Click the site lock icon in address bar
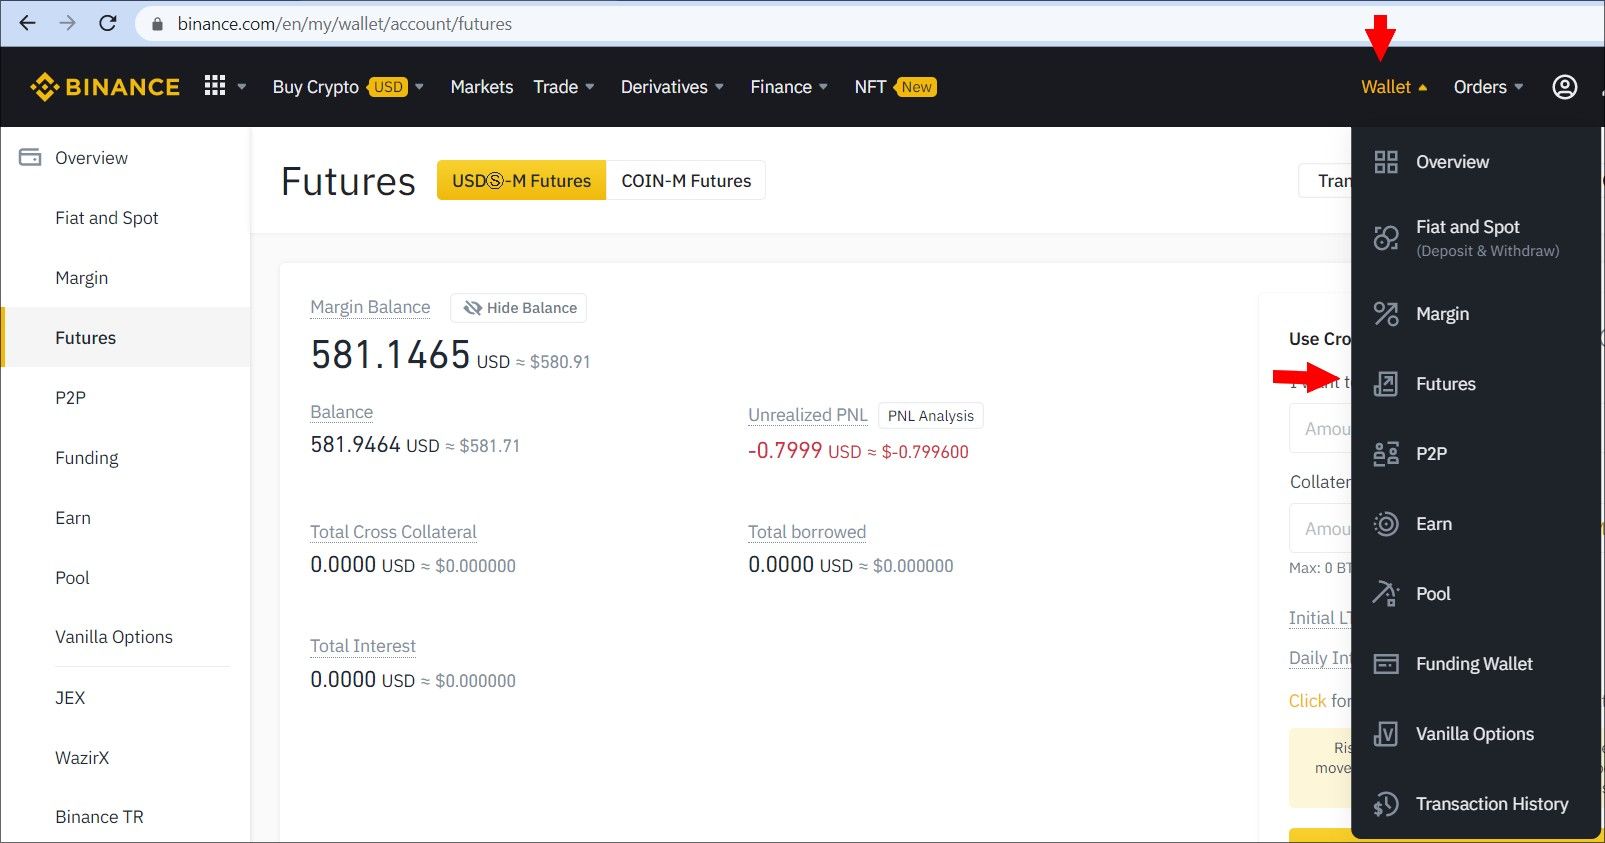Viewport: 1605px width, 843px height. [157, 24]
